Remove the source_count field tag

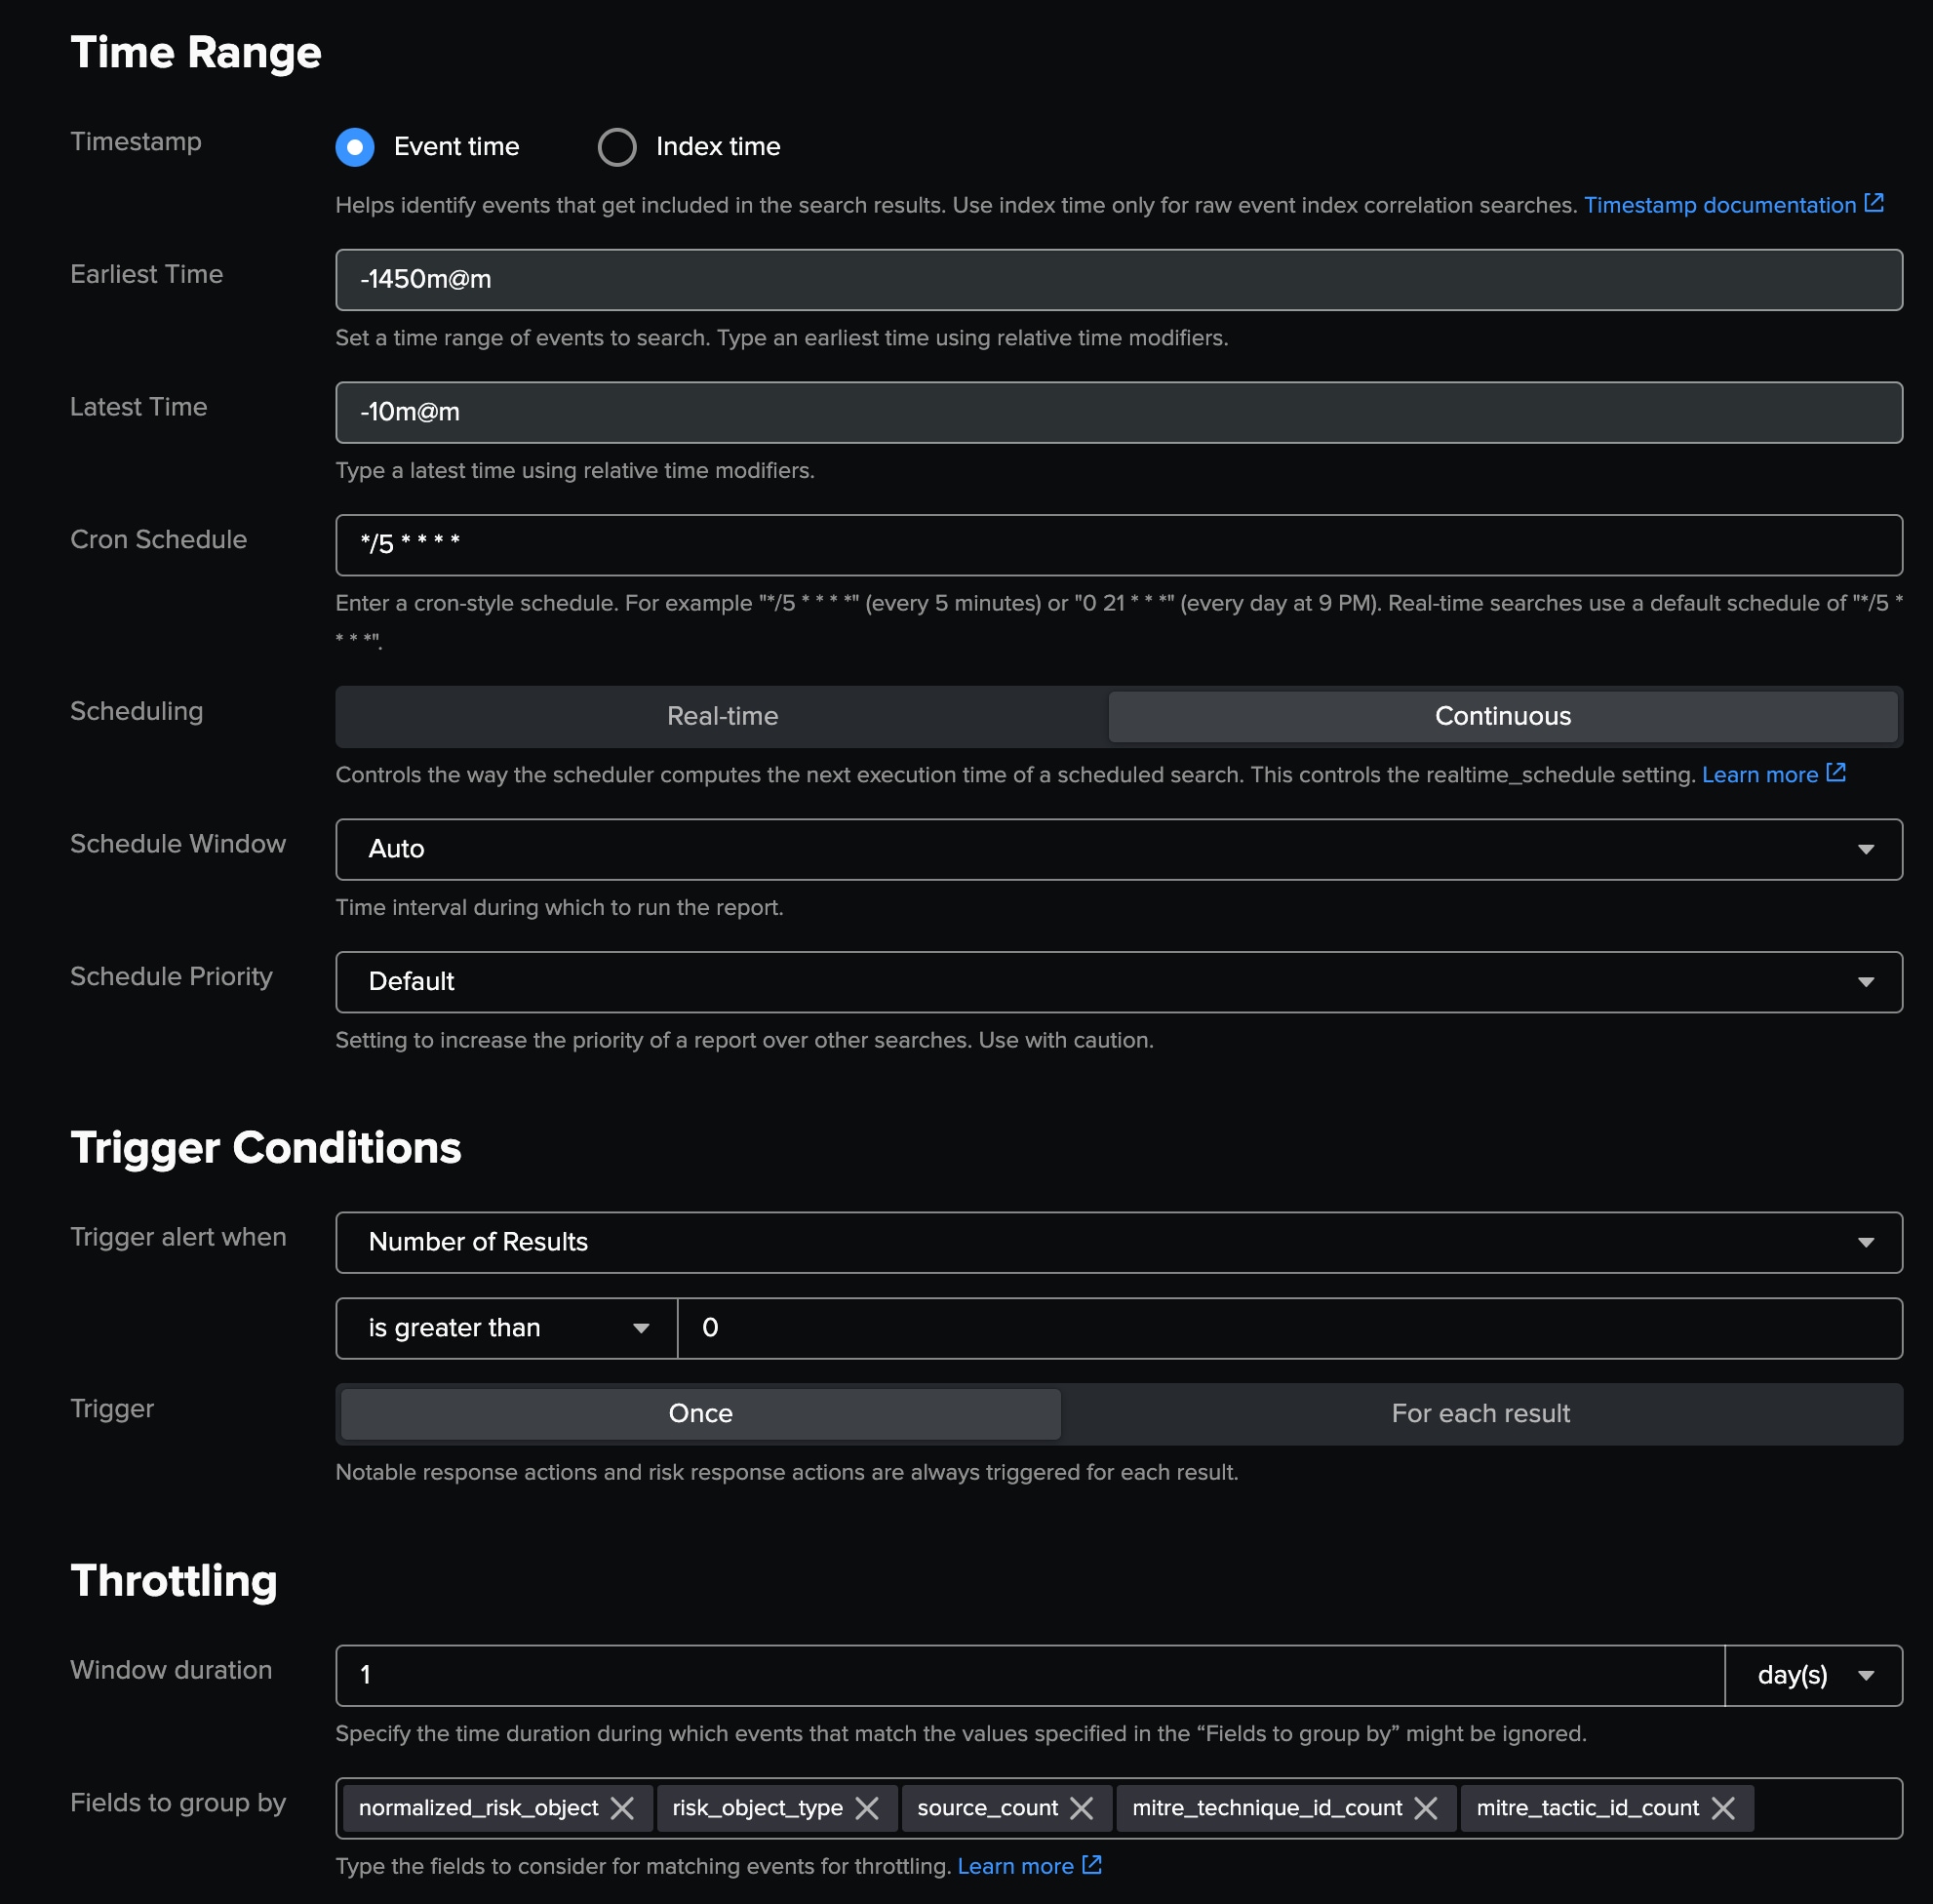pyautogui.click(x=1081, y=1808)
